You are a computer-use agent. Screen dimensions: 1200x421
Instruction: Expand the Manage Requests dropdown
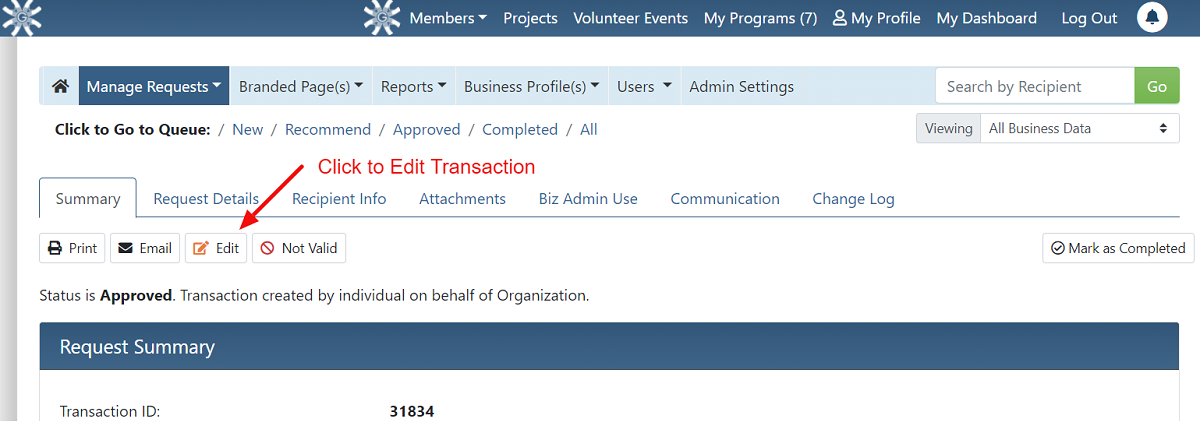(154, 86)
